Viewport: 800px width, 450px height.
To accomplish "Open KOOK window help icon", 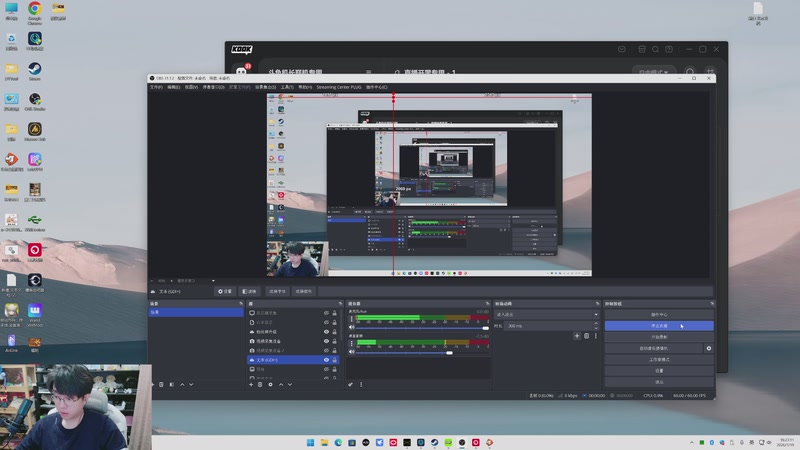I will pyautogui.click(x=669, y=49).
